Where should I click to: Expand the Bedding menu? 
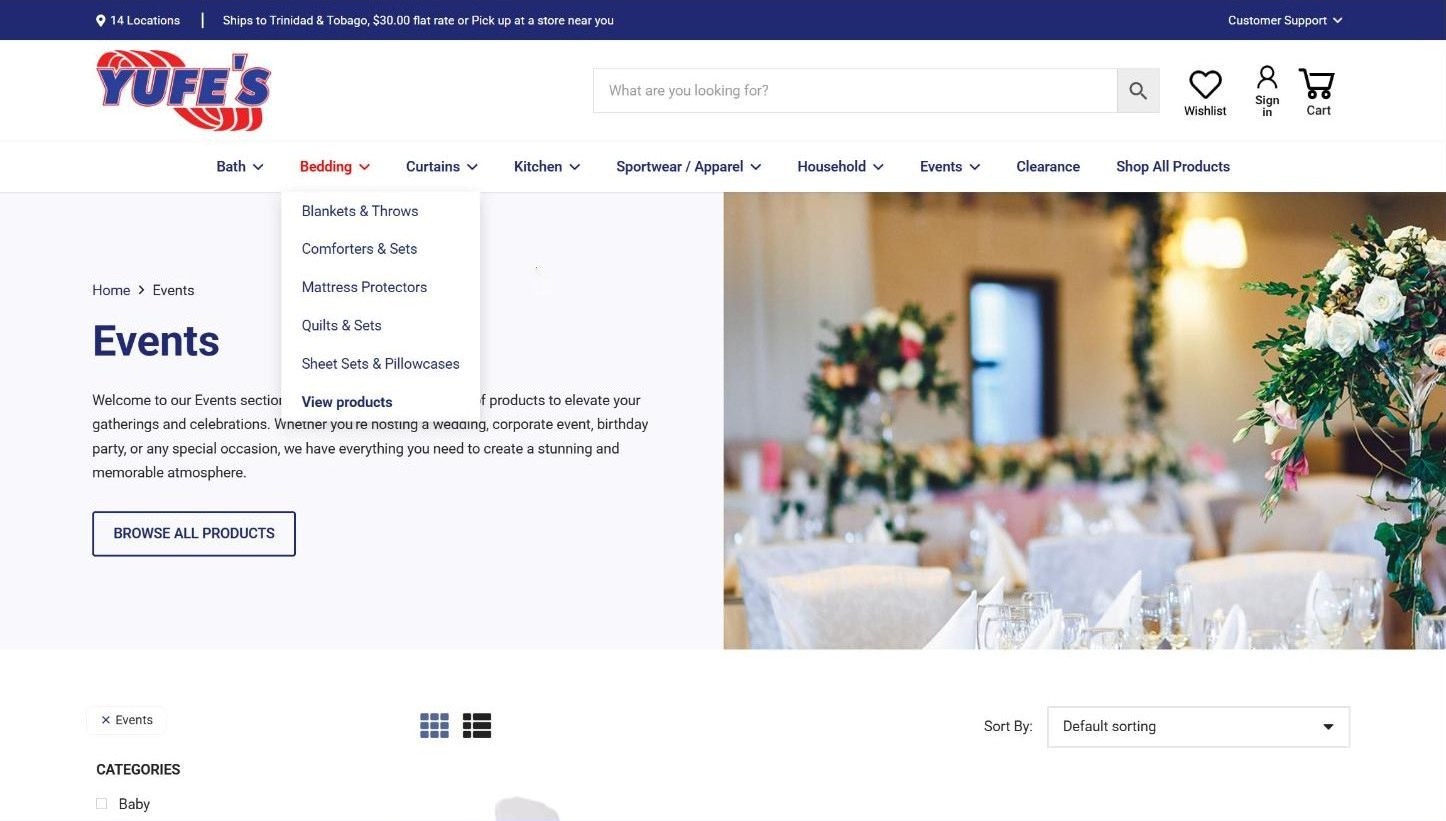[335, 167]
